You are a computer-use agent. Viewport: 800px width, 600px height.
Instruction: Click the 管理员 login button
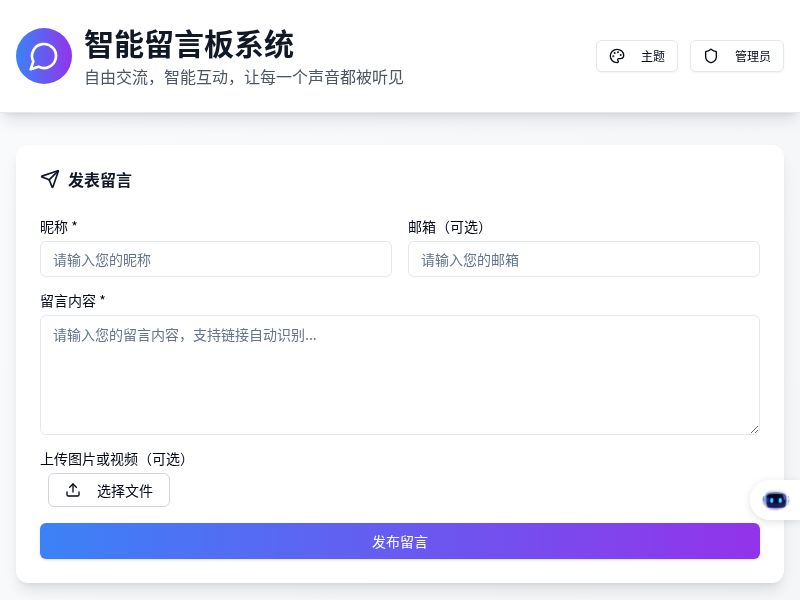[x=737, y=56]
